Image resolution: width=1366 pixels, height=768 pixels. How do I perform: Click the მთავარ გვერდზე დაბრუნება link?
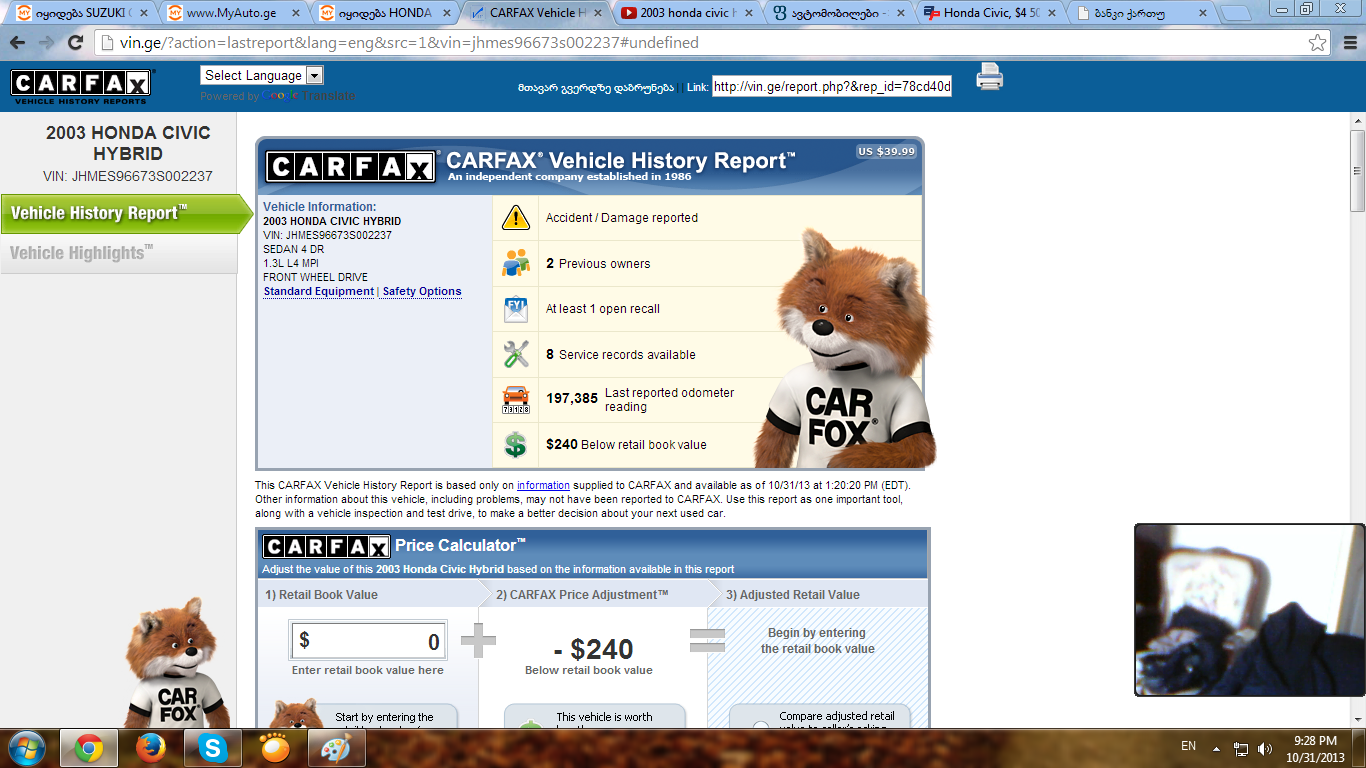[x=596, y=88]
